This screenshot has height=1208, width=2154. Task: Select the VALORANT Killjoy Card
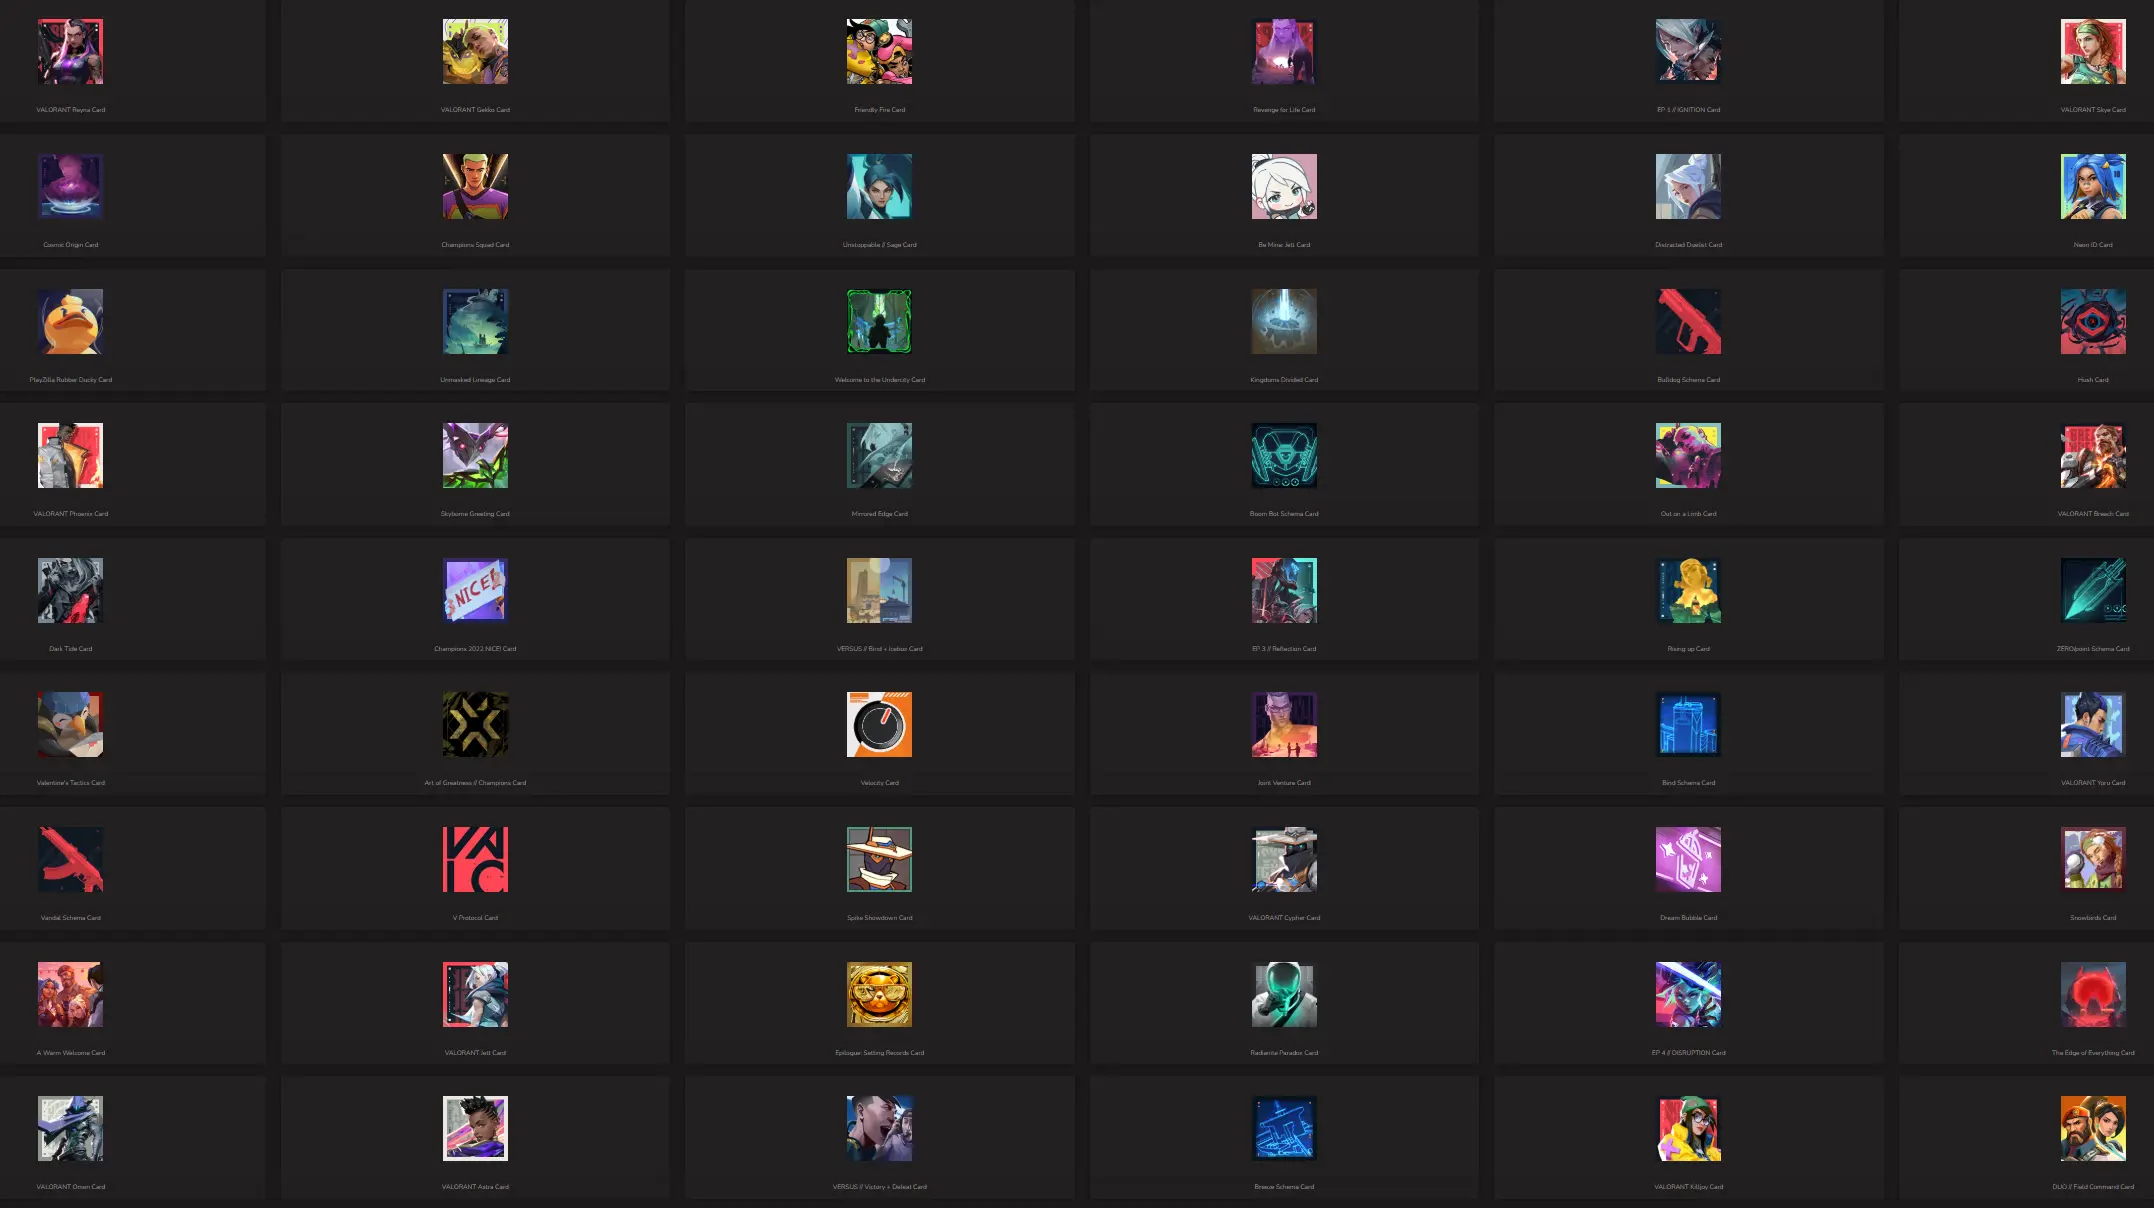(x=1688, y=1128)
